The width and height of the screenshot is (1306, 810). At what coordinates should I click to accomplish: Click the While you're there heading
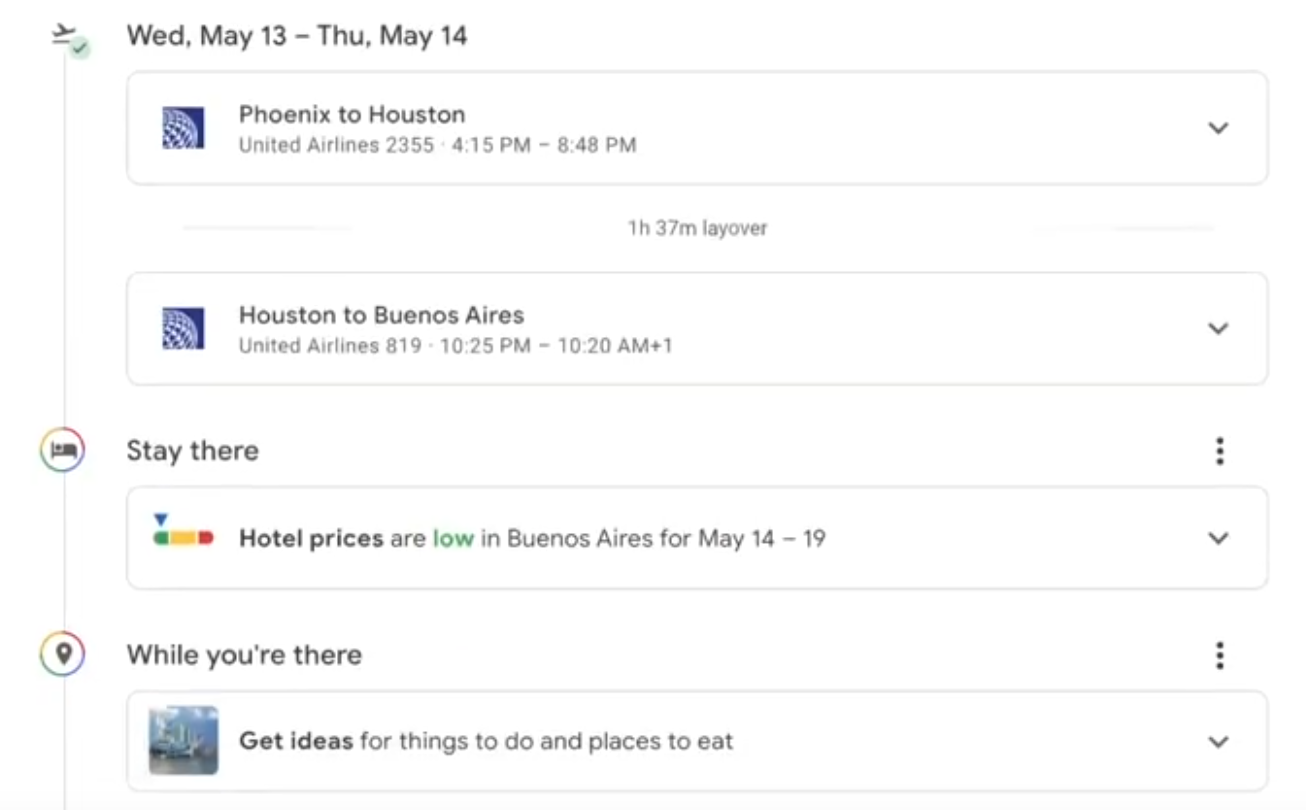pyautogui.click(x=244, y=655)
